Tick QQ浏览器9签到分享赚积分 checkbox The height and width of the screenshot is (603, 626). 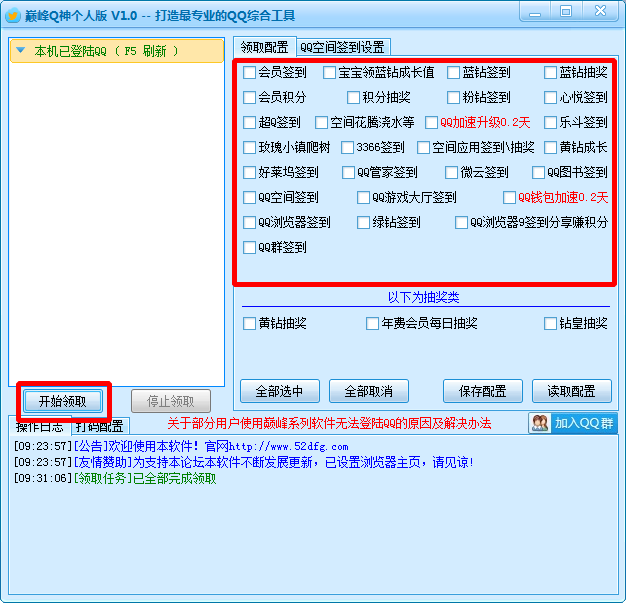(461, 222)
